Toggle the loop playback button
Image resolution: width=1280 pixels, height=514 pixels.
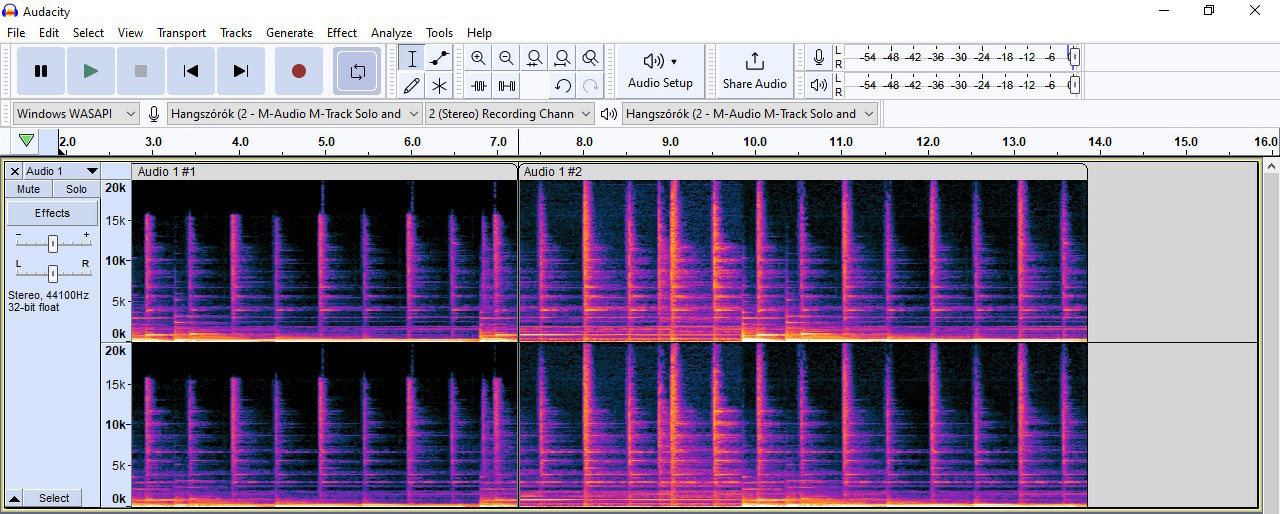coord(357,71)
